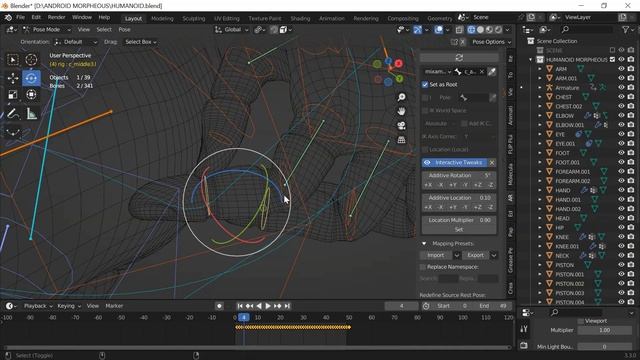Screen dimensions: 640x360
Task: Open the Edit menu
Action: click(x=36, y=18)
